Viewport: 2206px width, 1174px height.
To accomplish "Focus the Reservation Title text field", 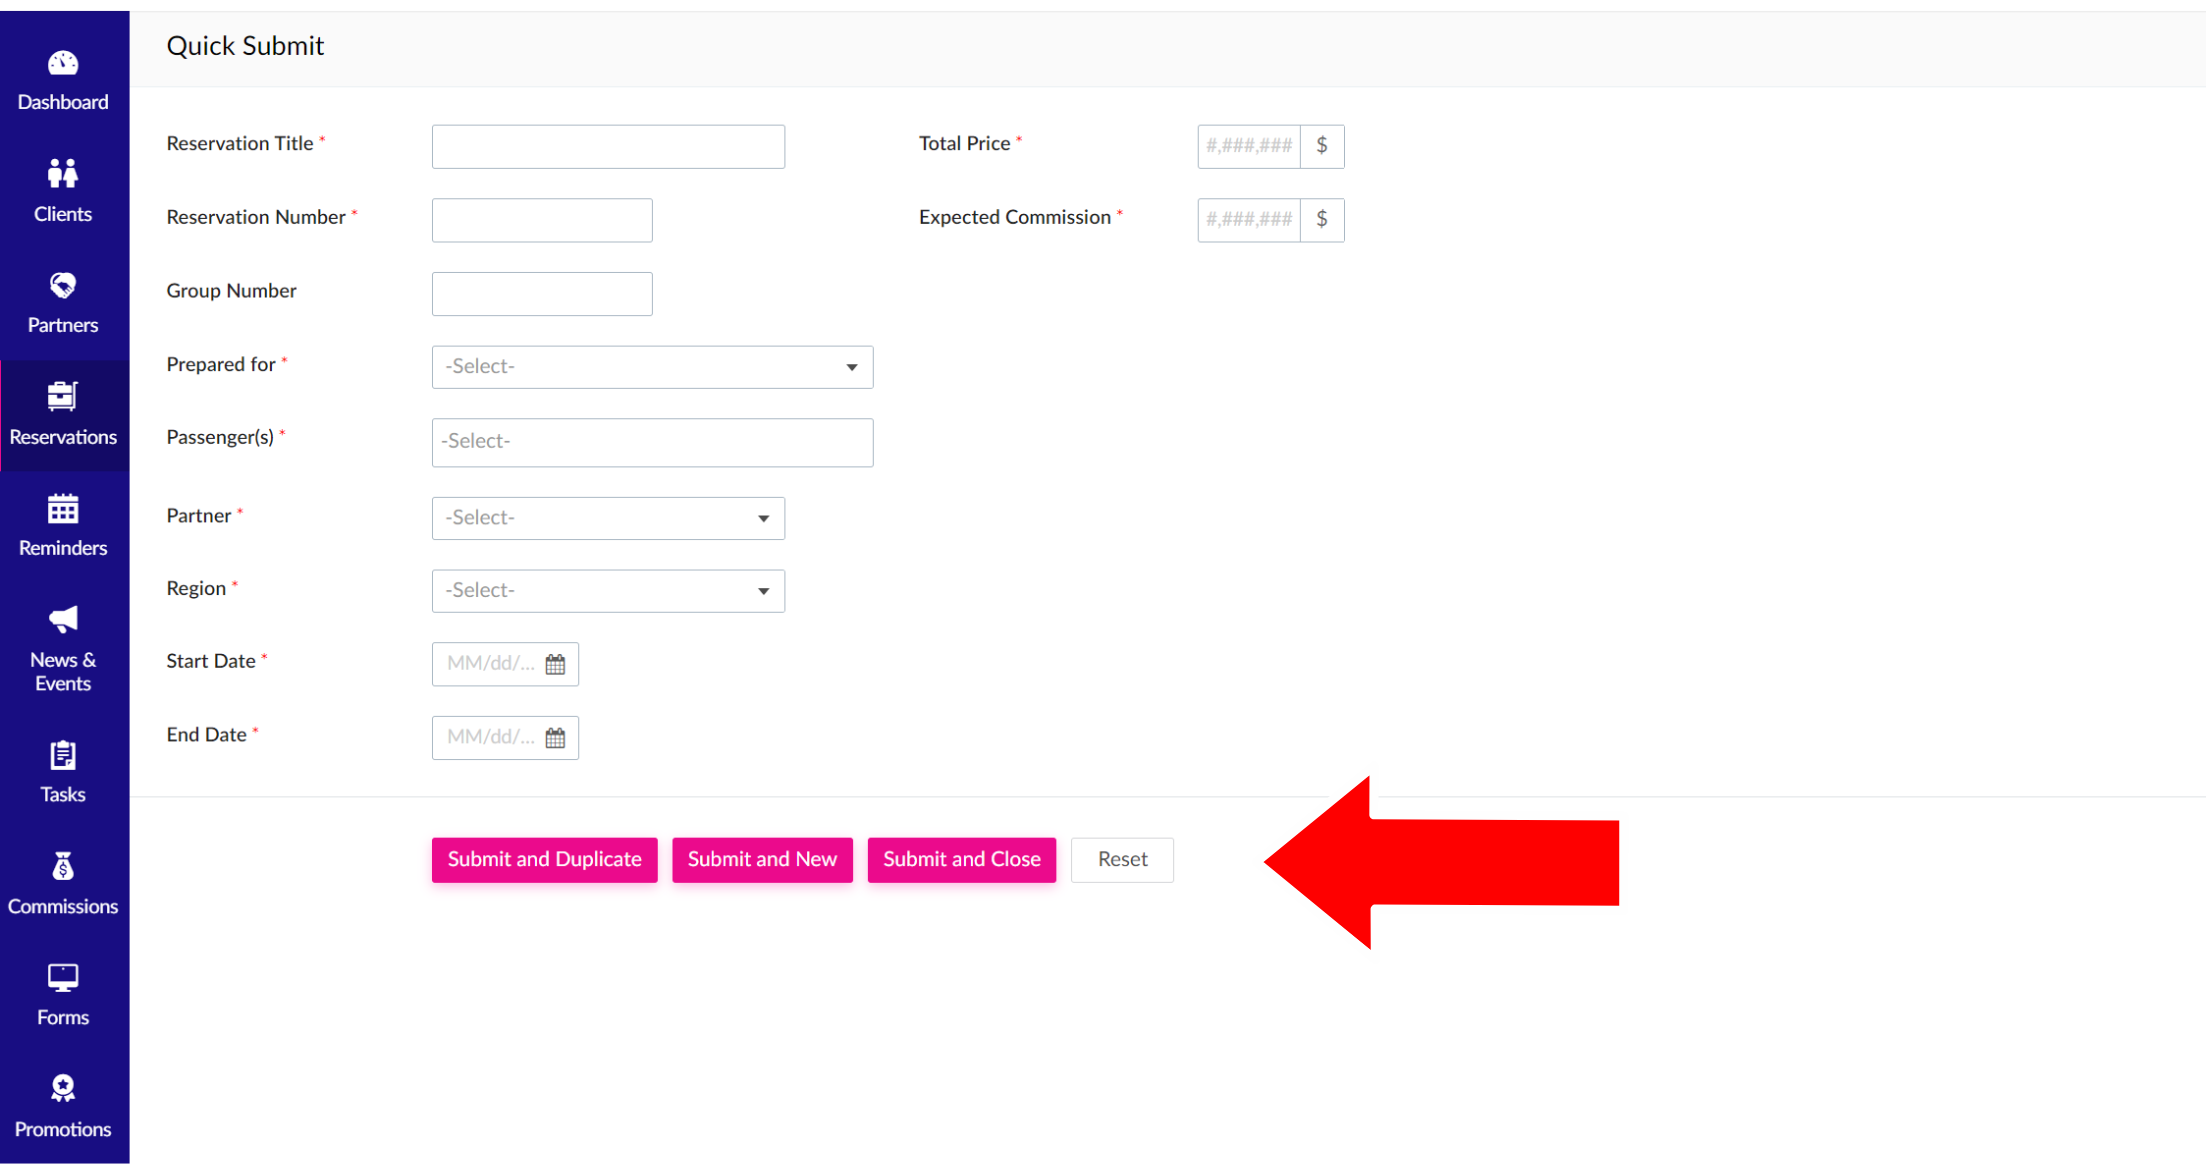I will click(x=608, y=147).
